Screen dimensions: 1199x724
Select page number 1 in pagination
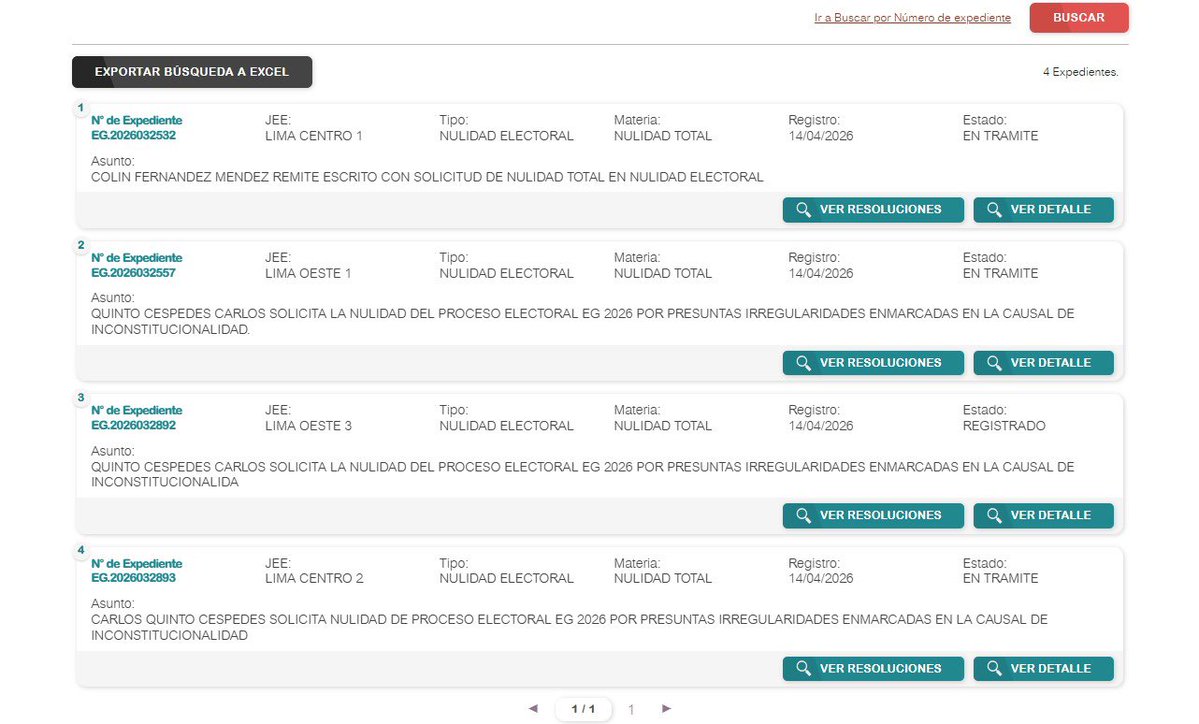[x=631, y=709]
